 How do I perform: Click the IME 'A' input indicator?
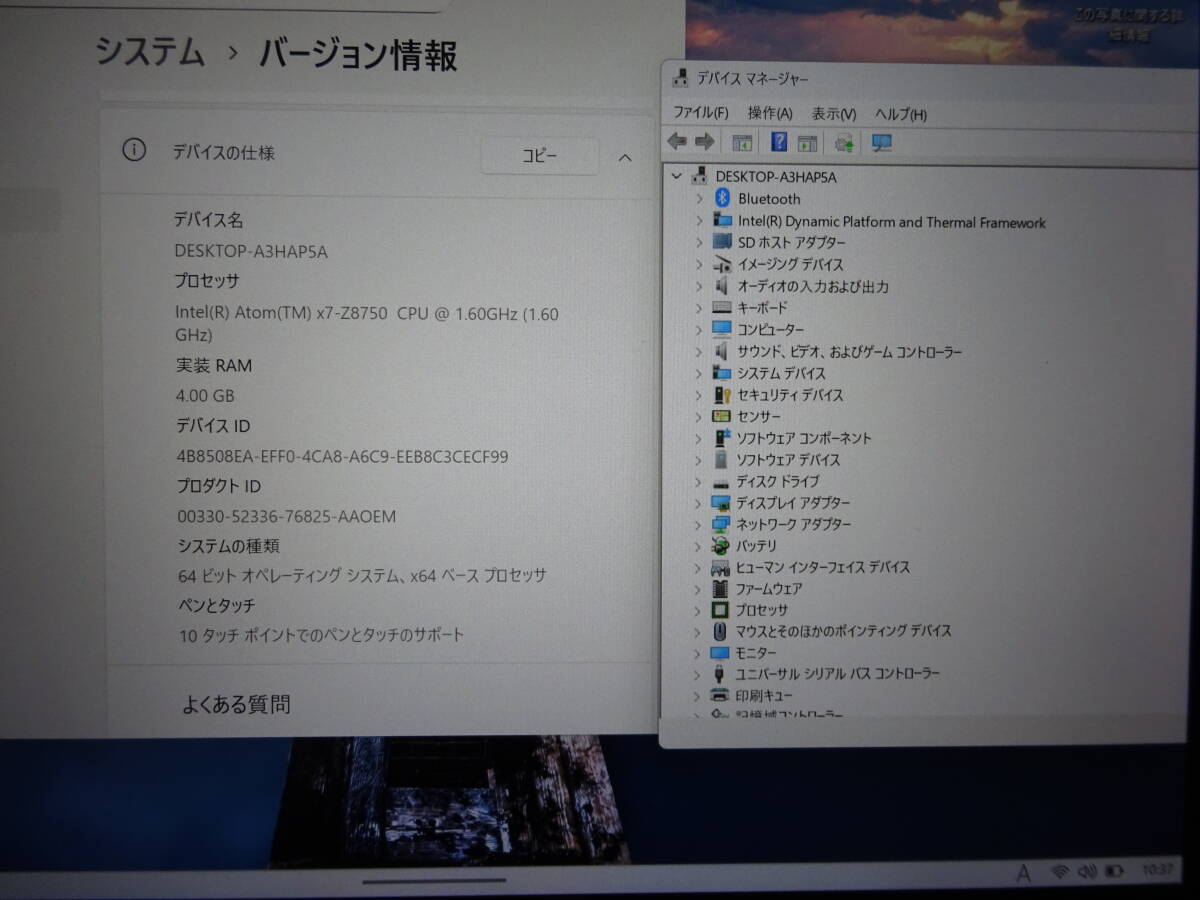[1023, 874]
